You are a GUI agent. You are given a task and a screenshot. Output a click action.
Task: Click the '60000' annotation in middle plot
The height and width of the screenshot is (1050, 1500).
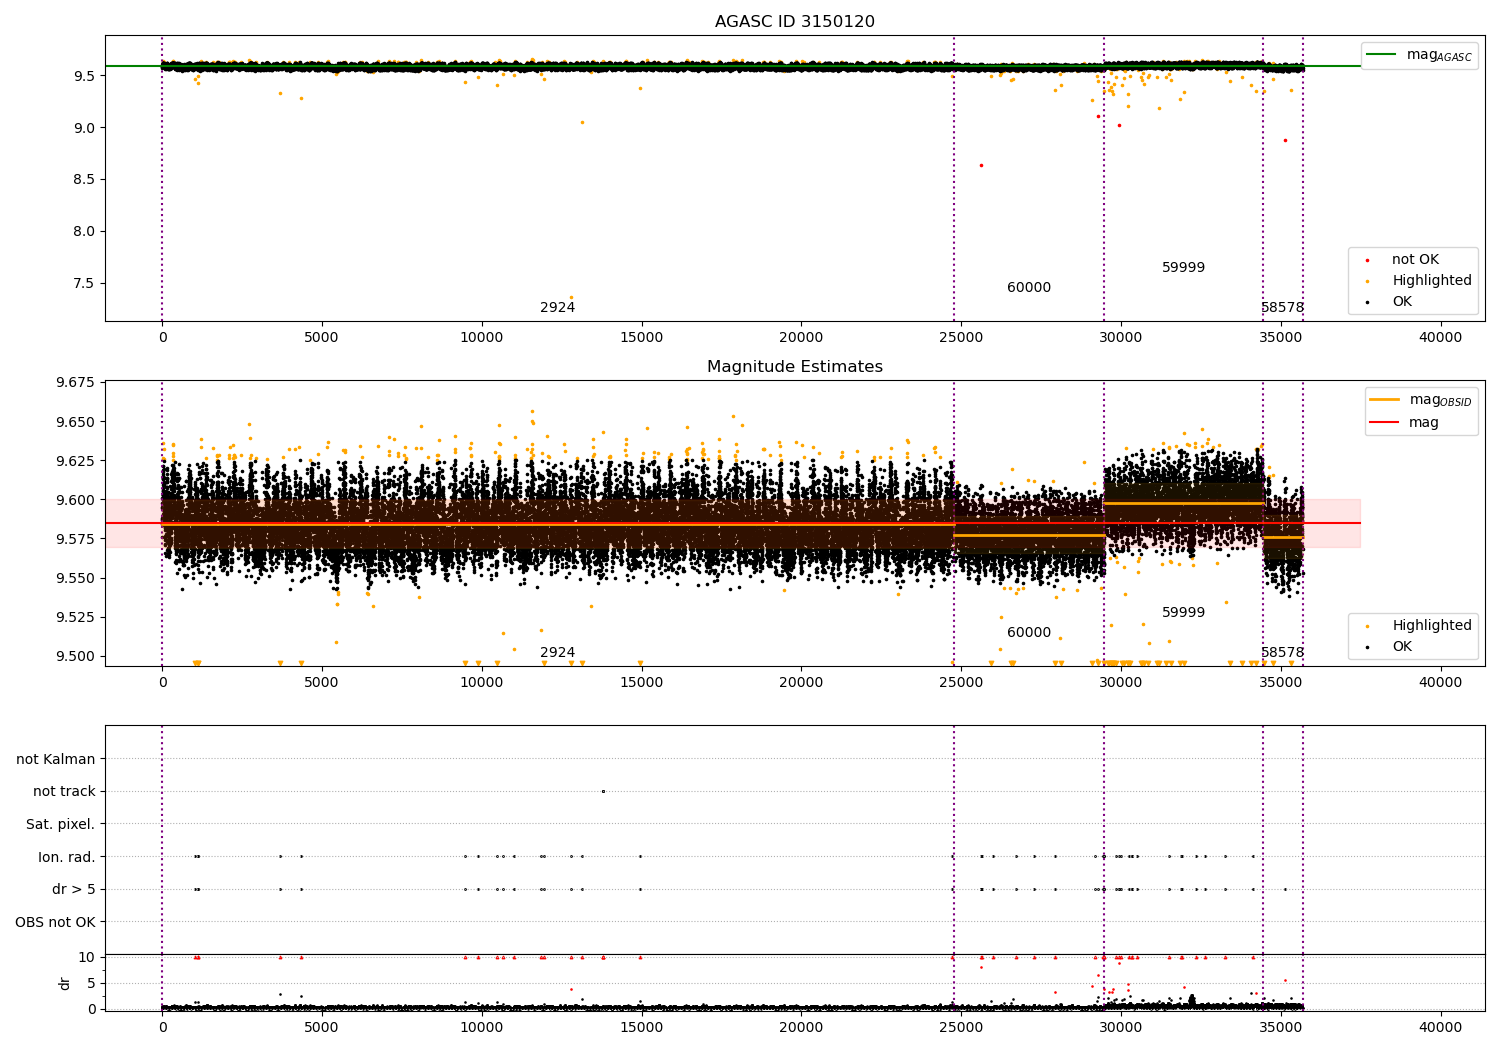1028,633
